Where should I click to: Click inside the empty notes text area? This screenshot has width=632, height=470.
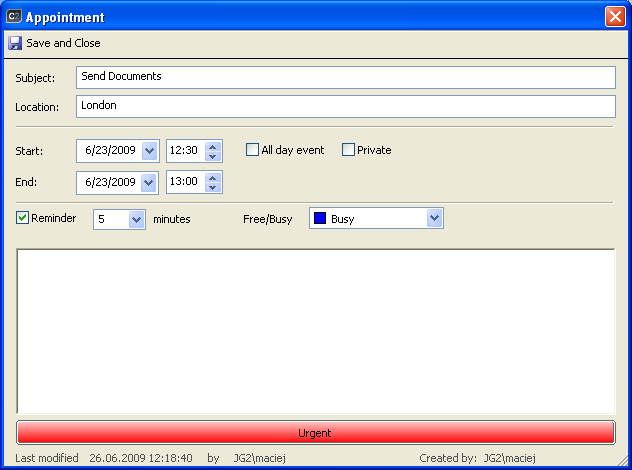316,331
